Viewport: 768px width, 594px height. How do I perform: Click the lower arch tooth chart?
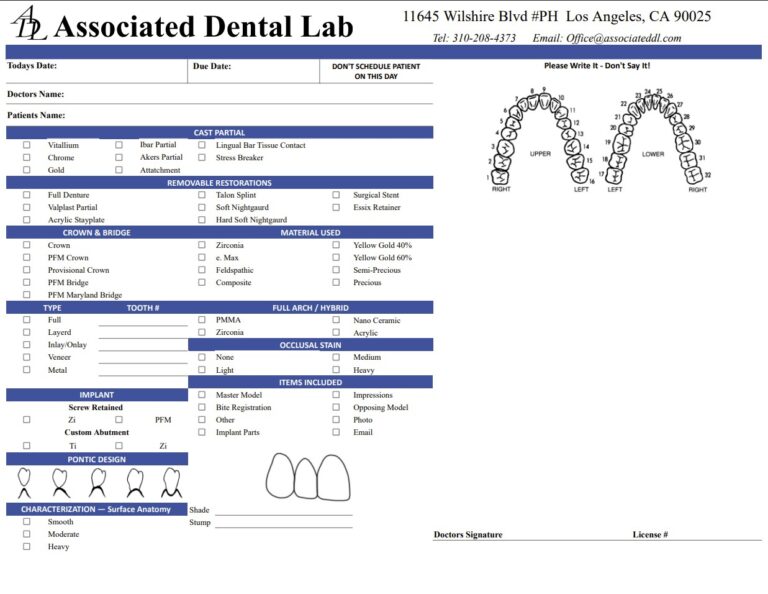click(655, 140)
